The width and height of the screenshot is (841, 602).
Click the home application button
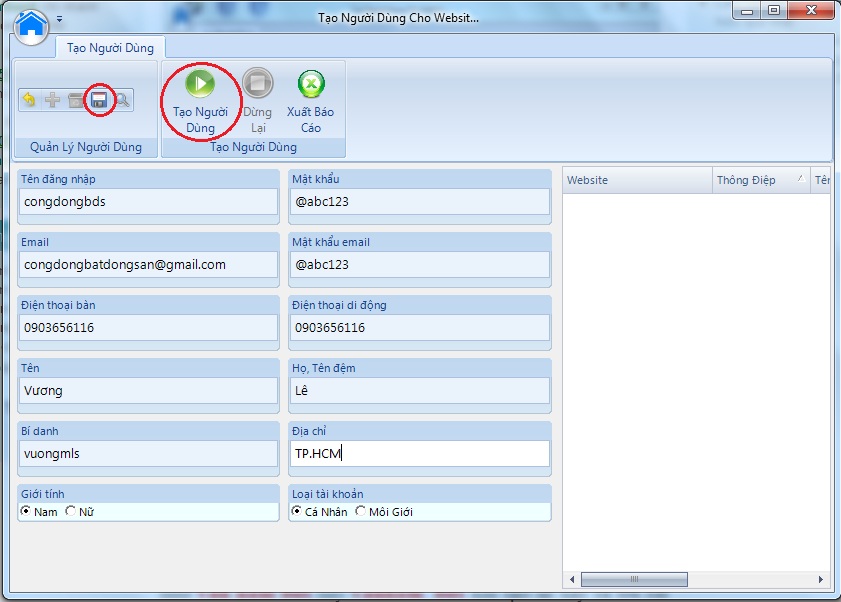[32, 22]
